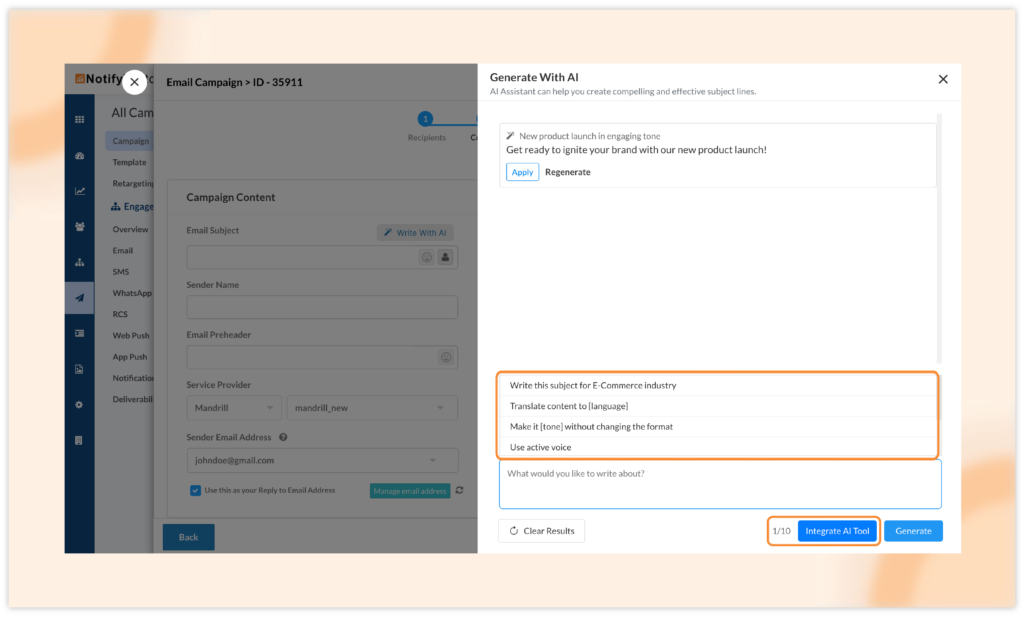Click the Back button
This screenshot has width=1024, height=617.
pyautogui.click(x=188, y=537)
